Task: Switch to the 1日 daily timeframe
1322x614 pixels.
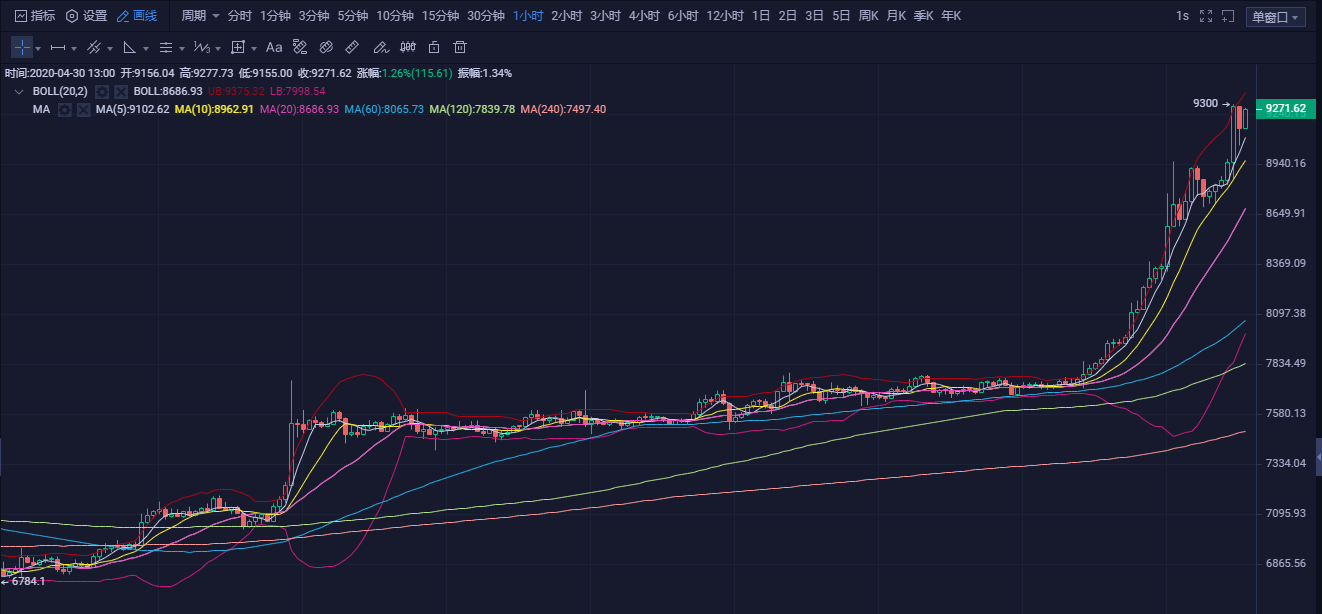Action: pos(761,16)
